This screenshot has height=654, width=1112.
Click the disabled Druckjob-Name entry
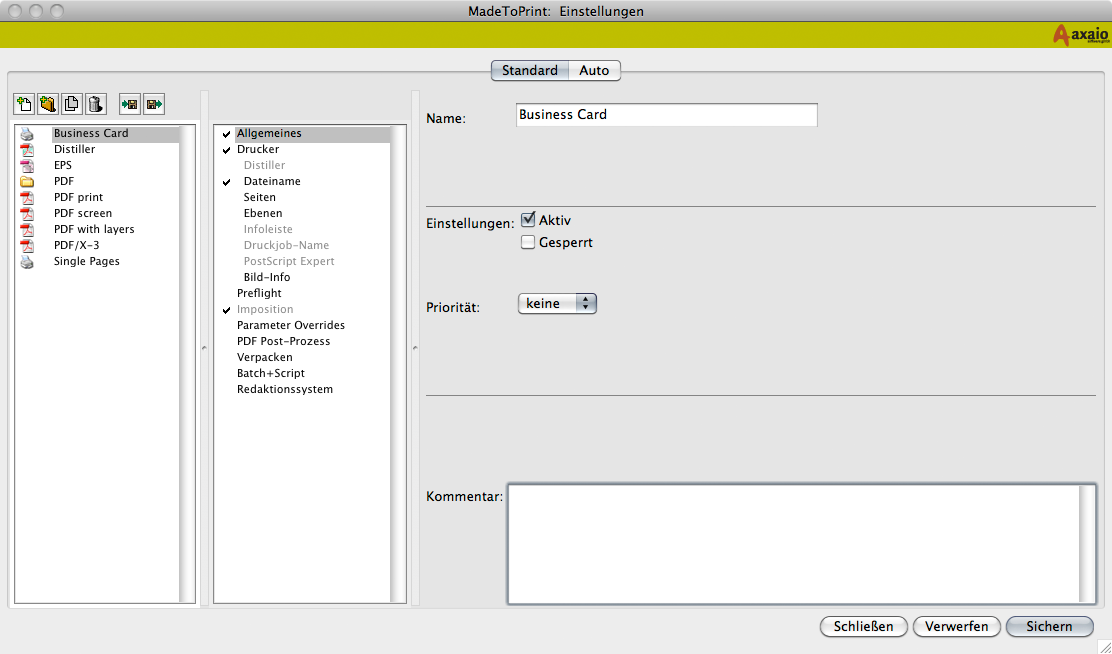287,245
